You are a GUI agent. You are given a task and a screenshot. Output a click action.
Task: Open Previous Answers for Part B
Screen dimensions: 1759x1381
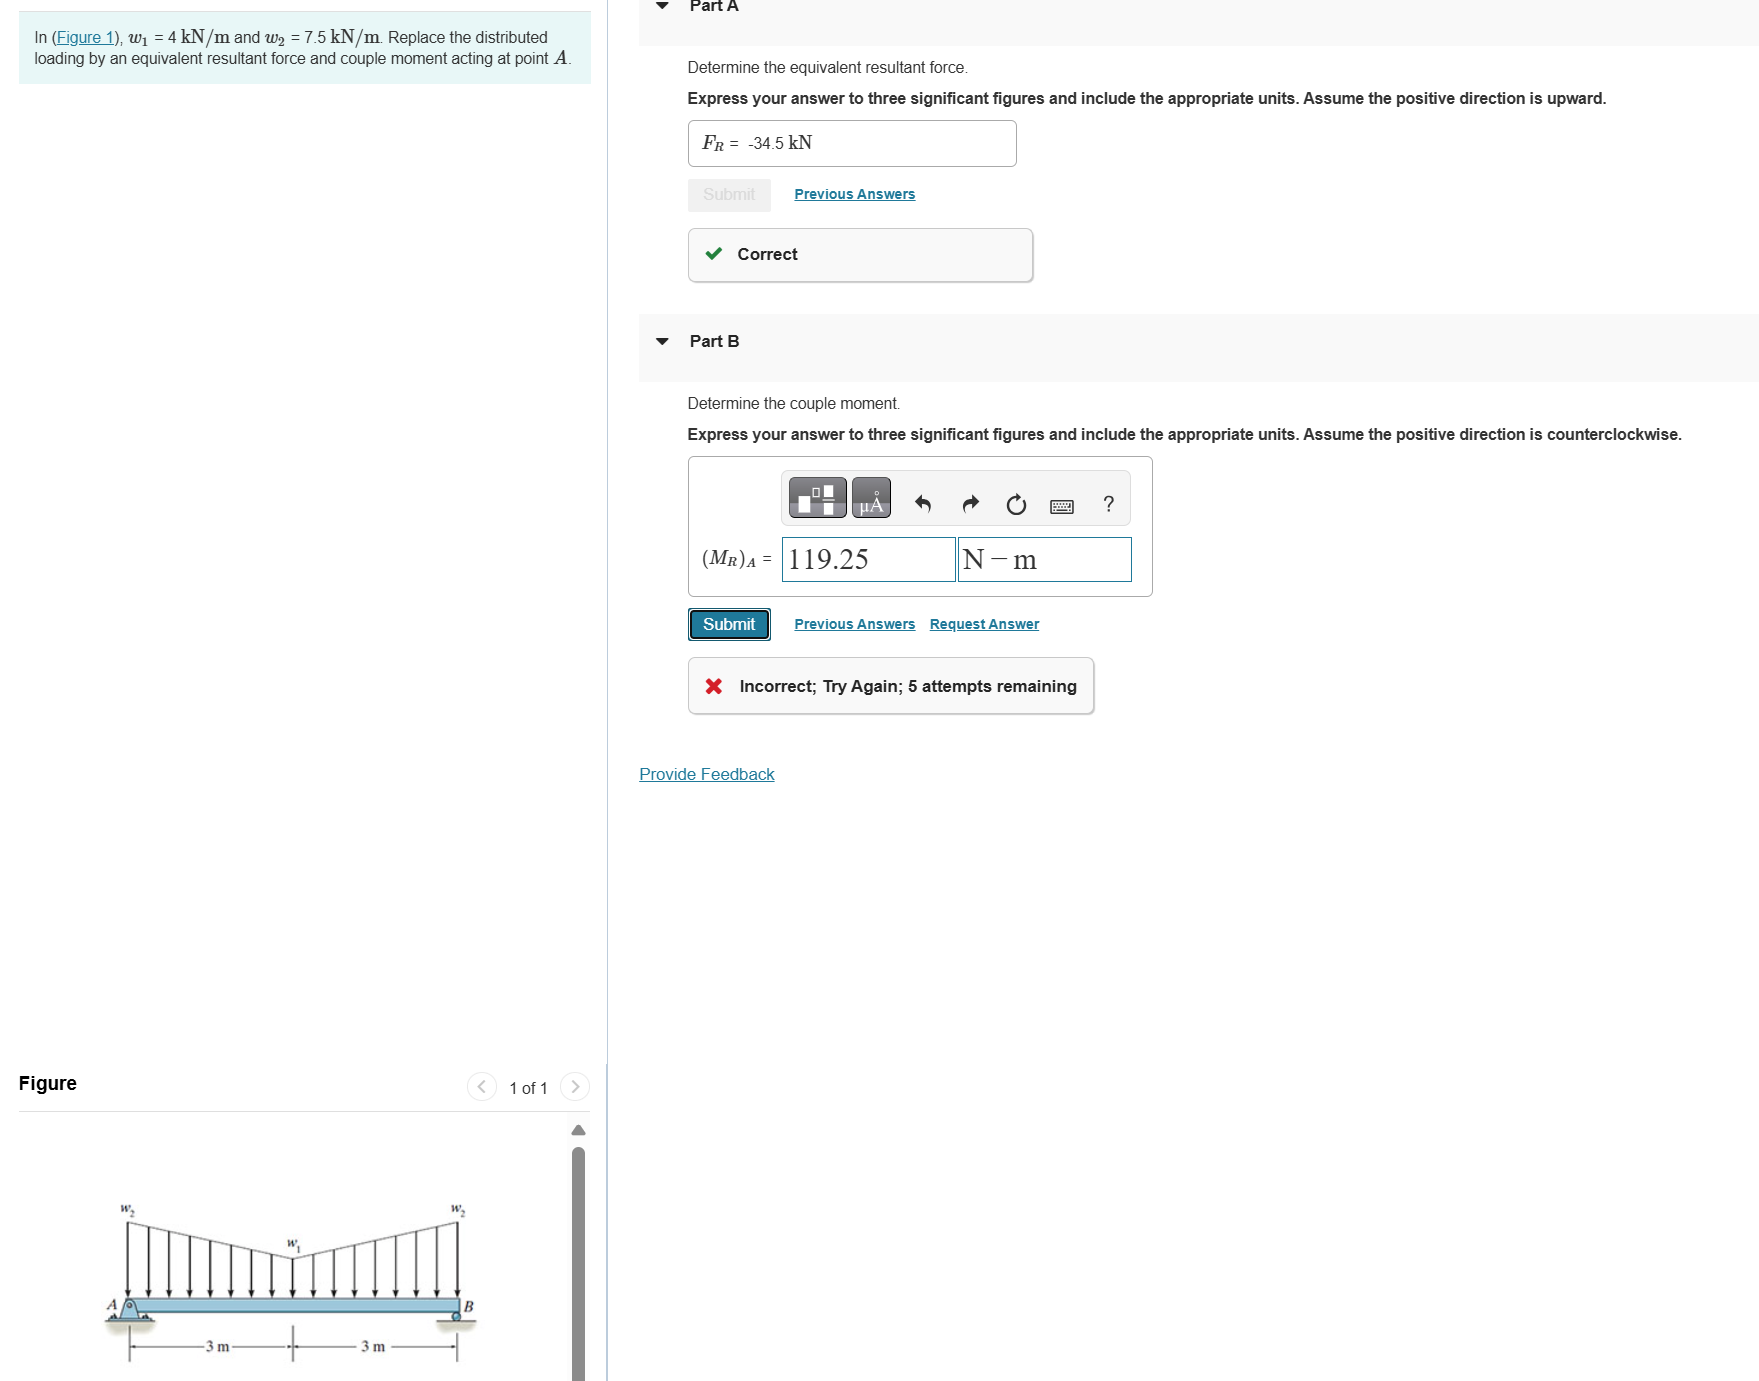pyautogui.click(x=855, y=624)
